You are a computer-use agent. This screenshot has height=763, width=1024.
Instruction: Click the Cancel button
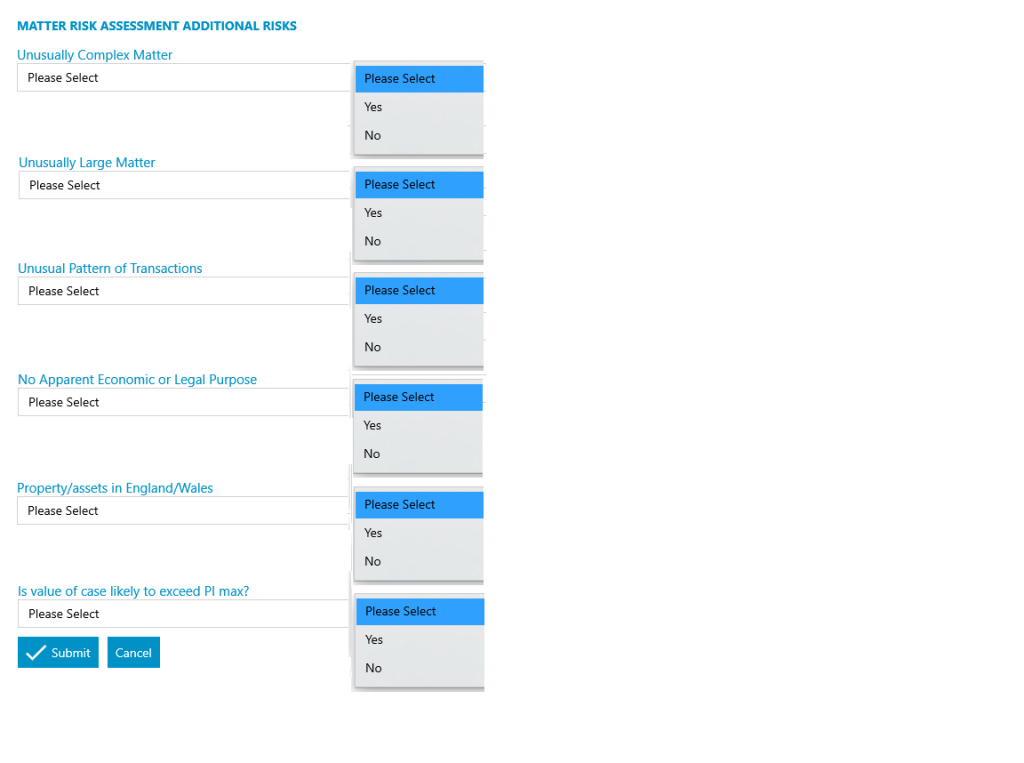[133, 652]
